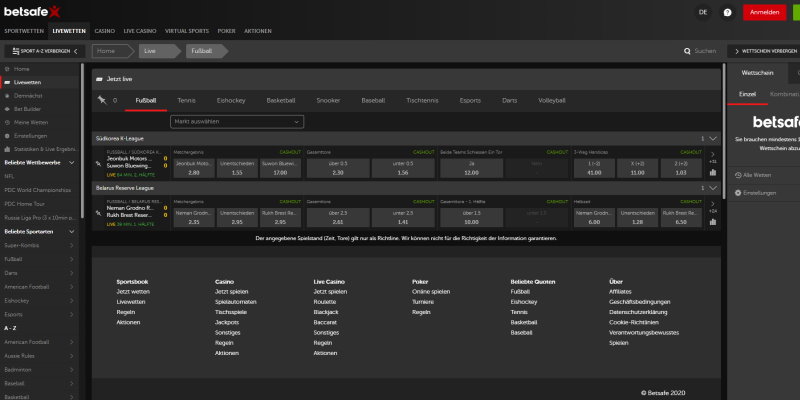Bet on Unentschieden at 2.95
This screenshot has height=400, width=800.
[x=237, y=217]
